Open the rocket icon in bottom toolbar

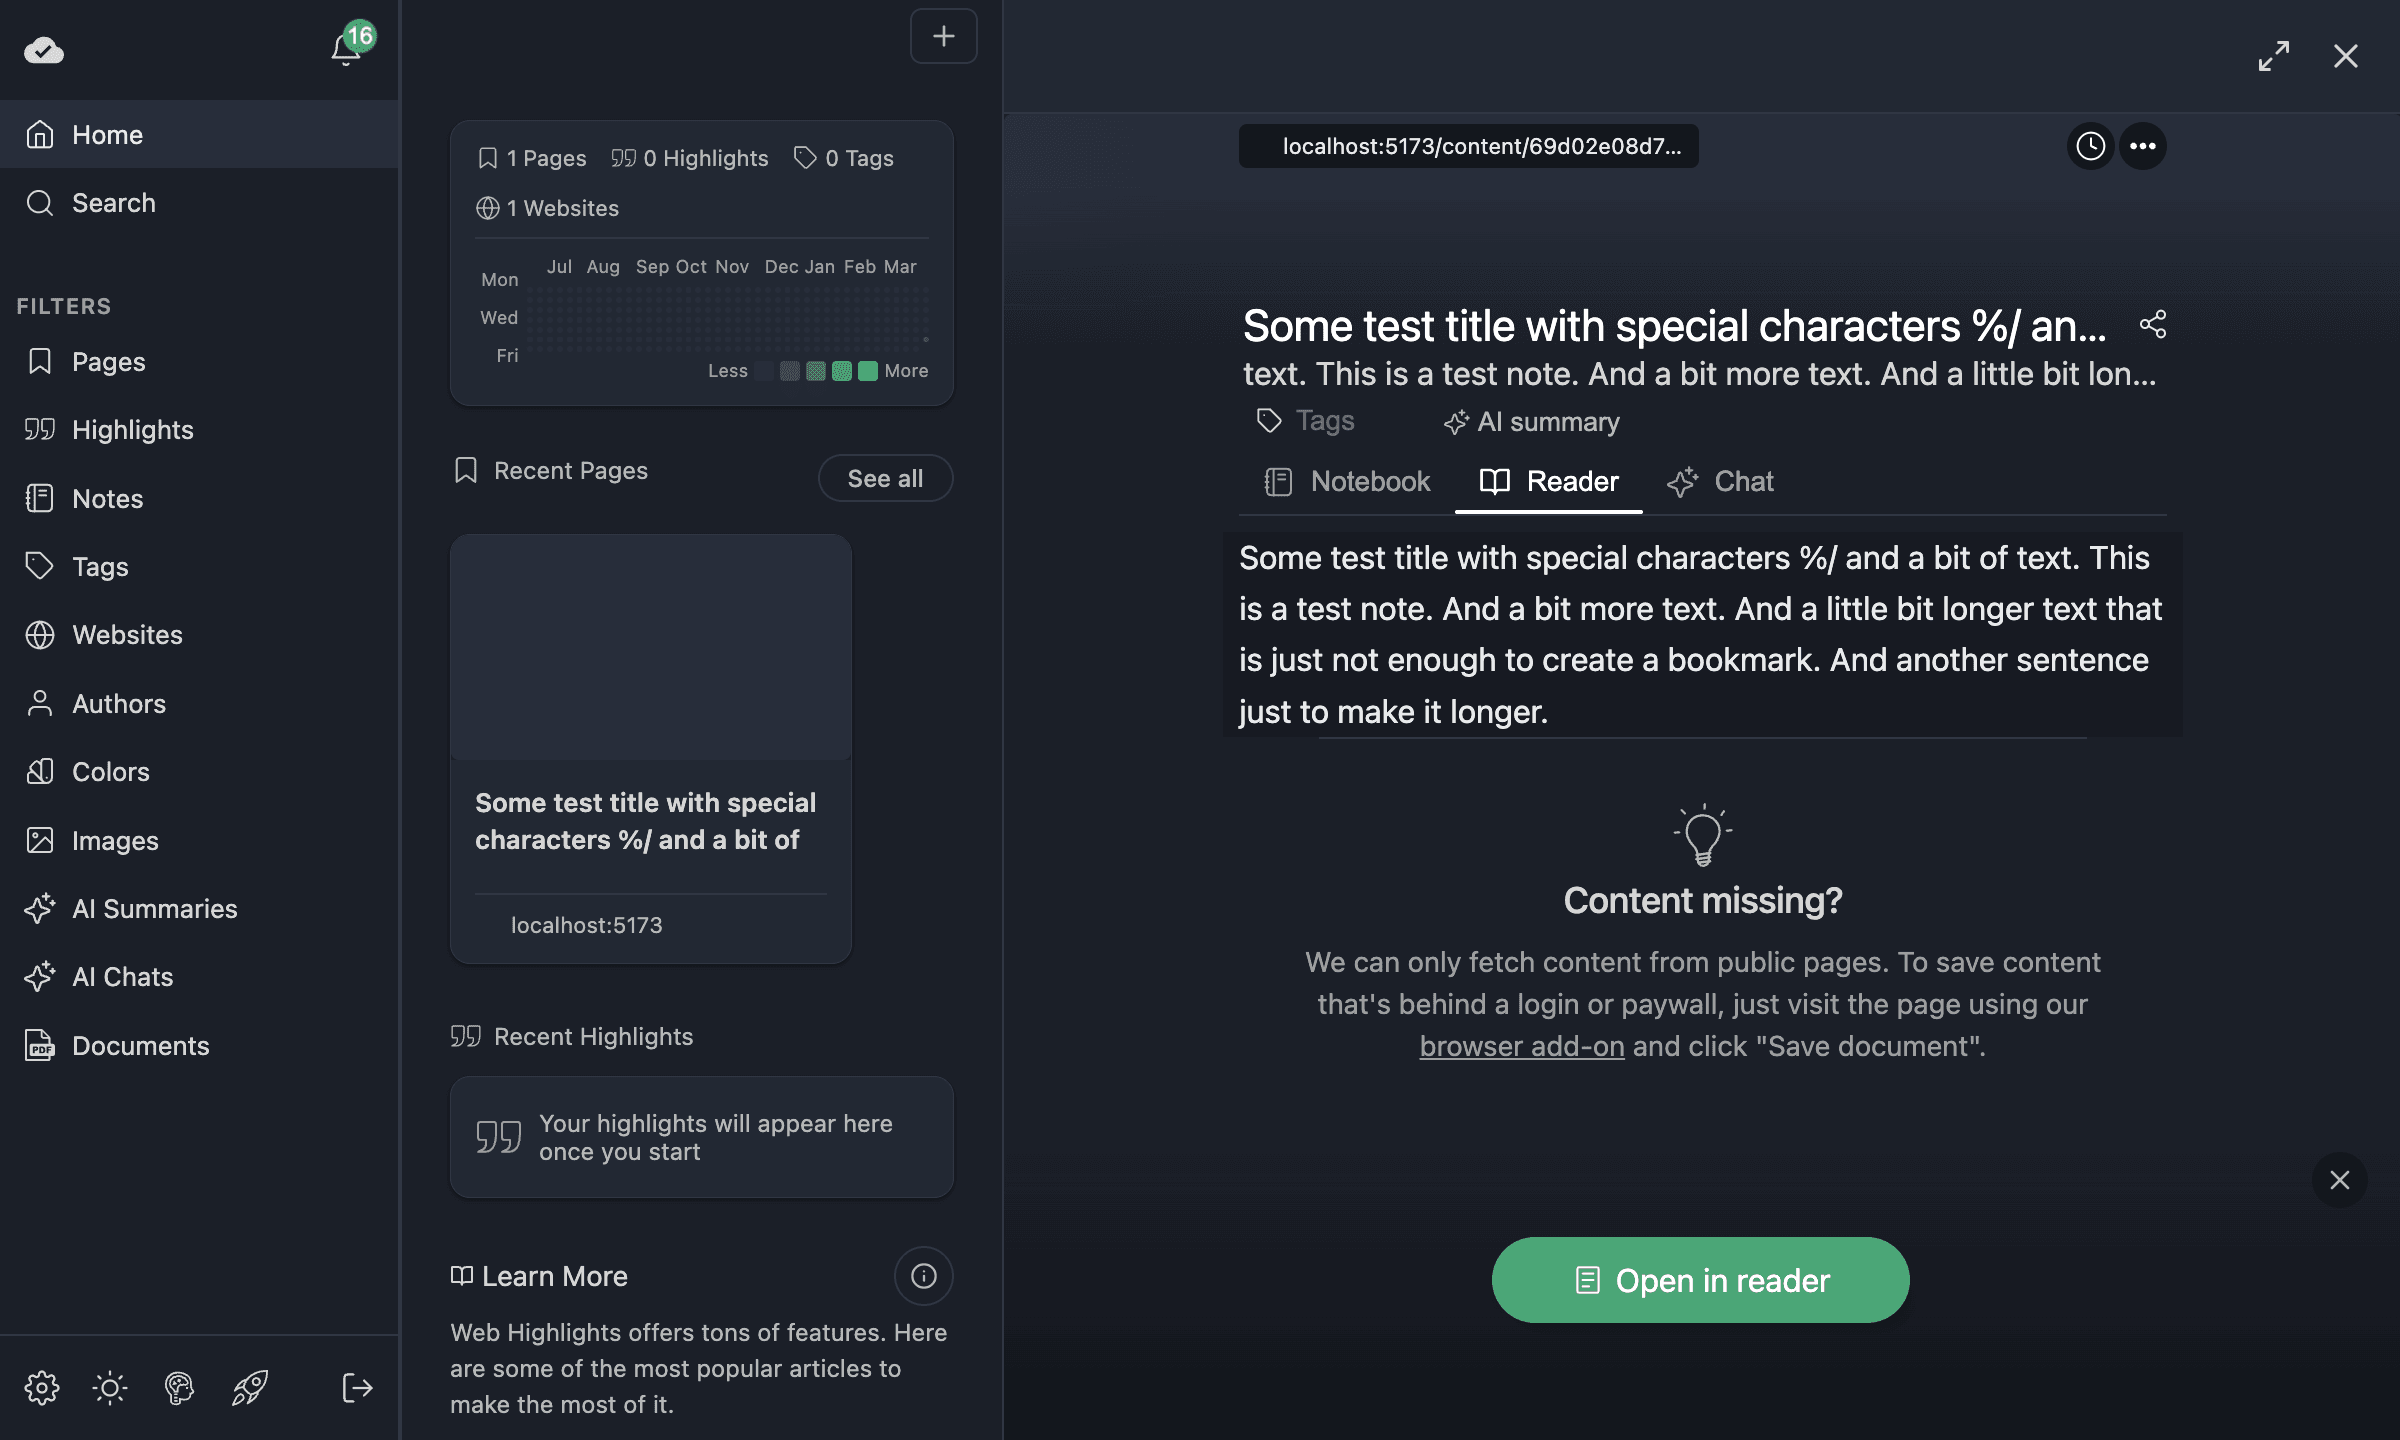(249, 1388)
